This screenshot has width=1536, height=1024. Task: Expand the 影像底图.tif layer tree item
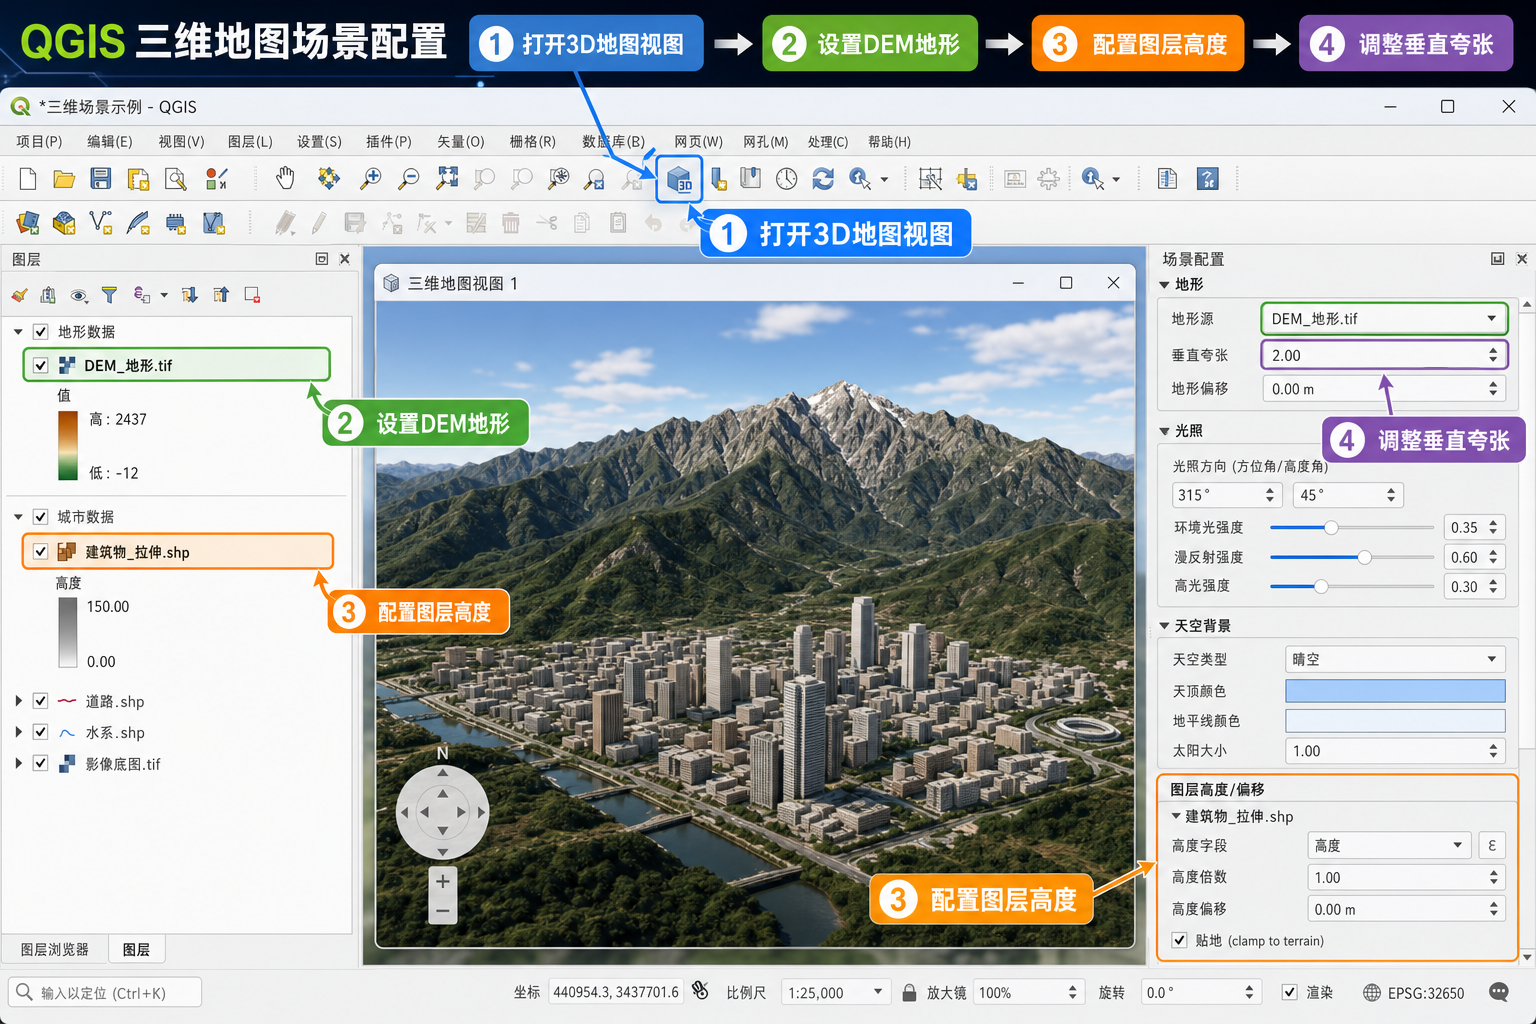pos(19,763)
